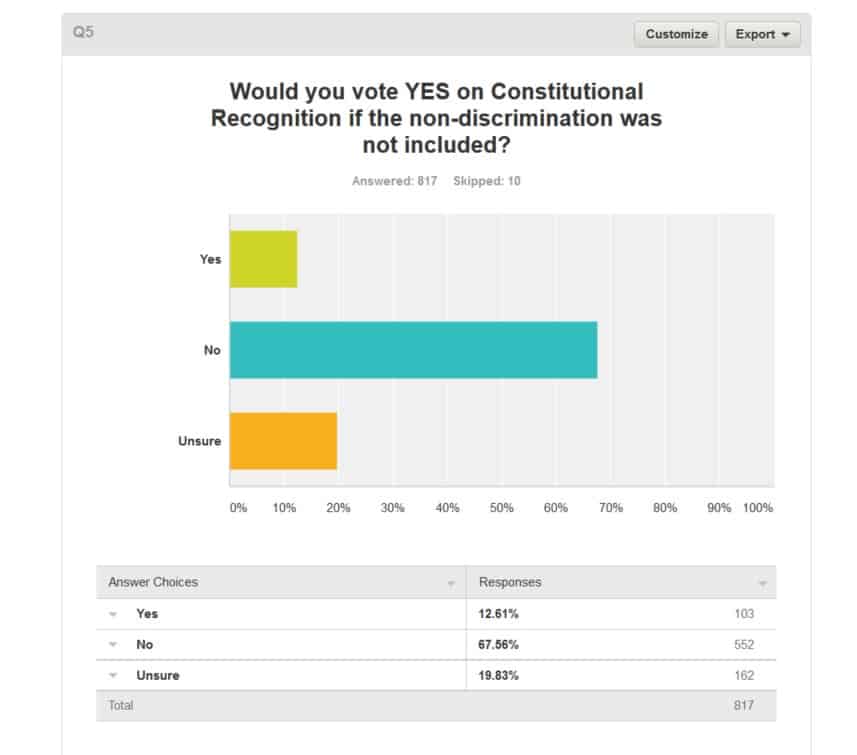Click the Customize button

676,34
